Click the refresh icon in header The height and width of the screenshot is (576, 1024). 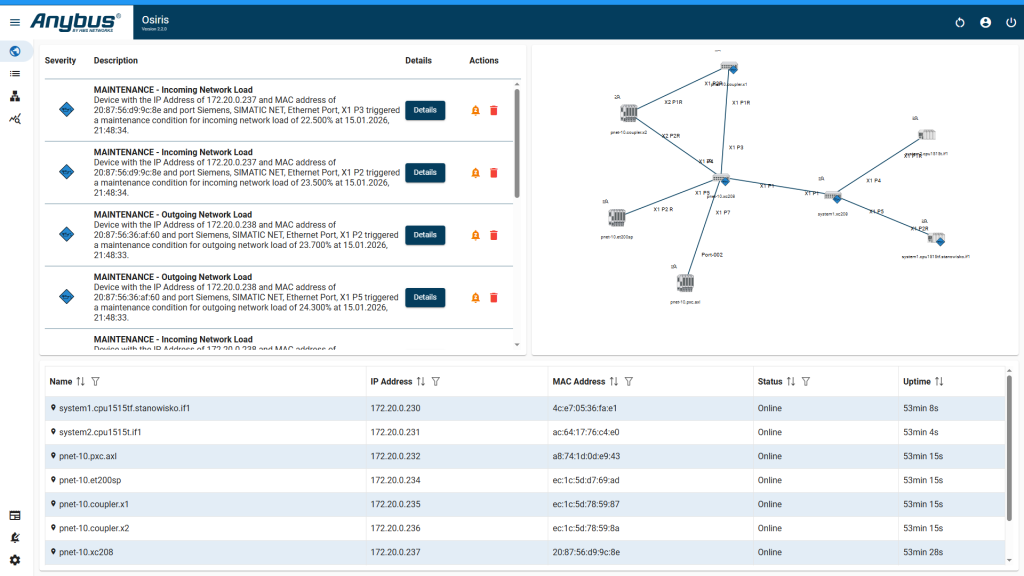coord(959,22)
